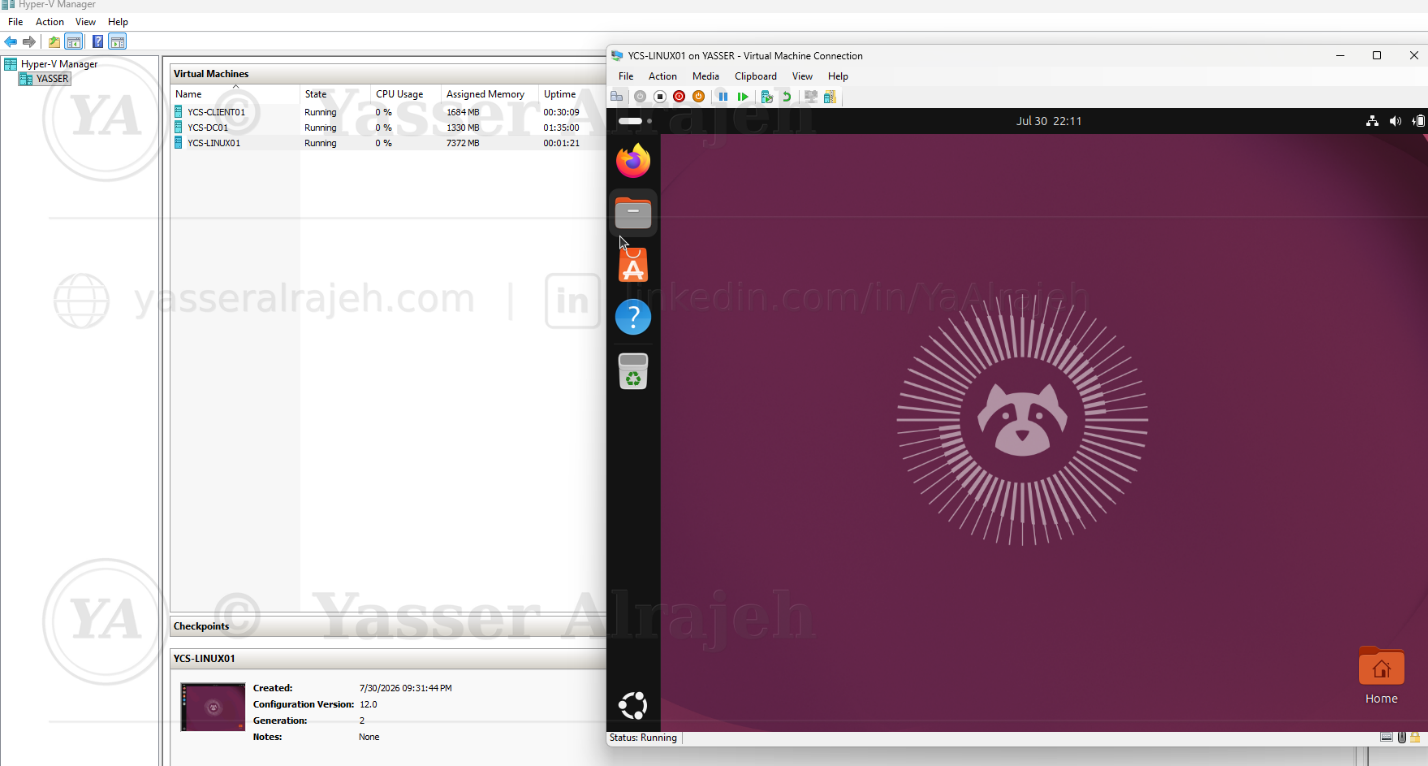The width and height of the screenshot is (1428, 766).
Task: Open the Trash from Ubuntu dock
Action: pos(633,371)
